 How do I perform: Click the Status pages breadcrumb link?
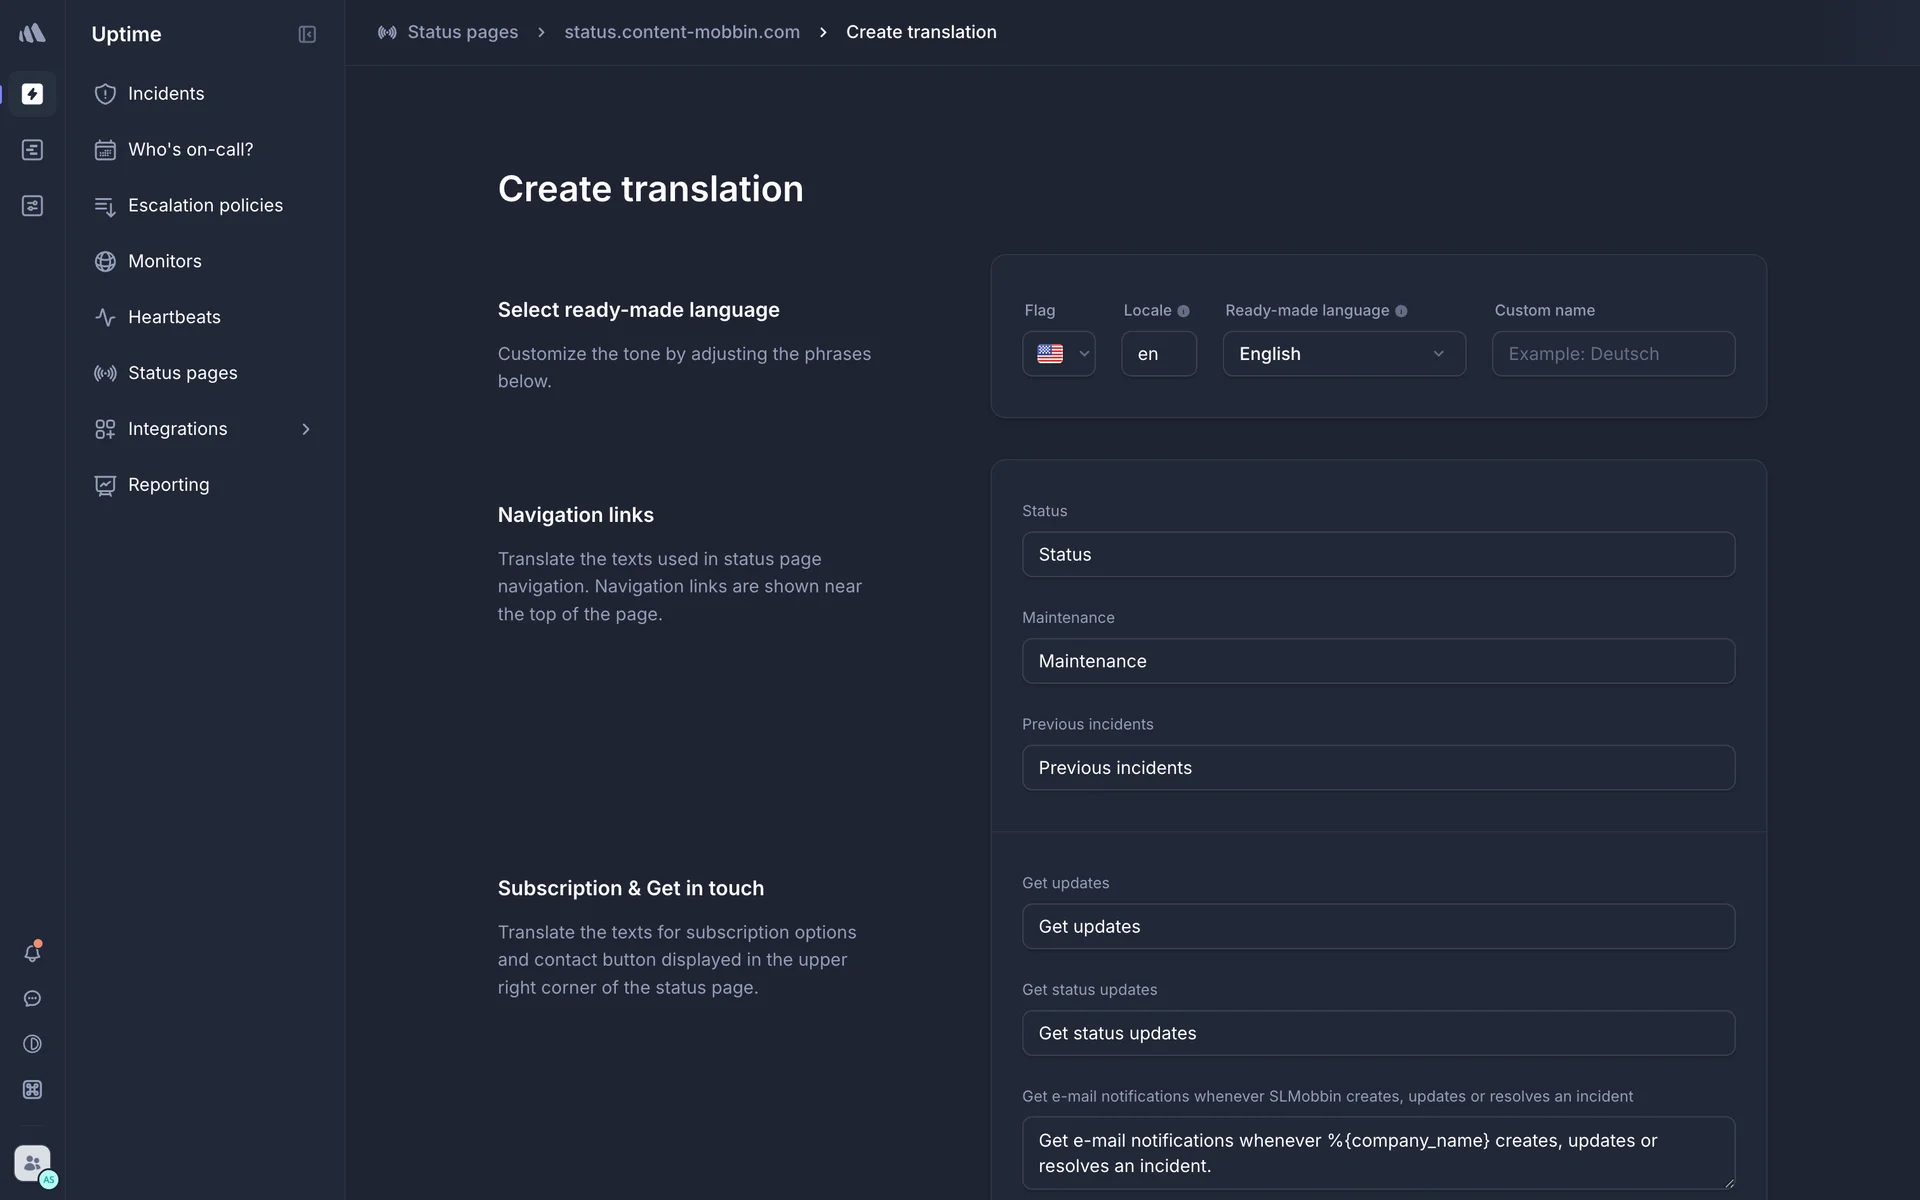coord(462,32)
